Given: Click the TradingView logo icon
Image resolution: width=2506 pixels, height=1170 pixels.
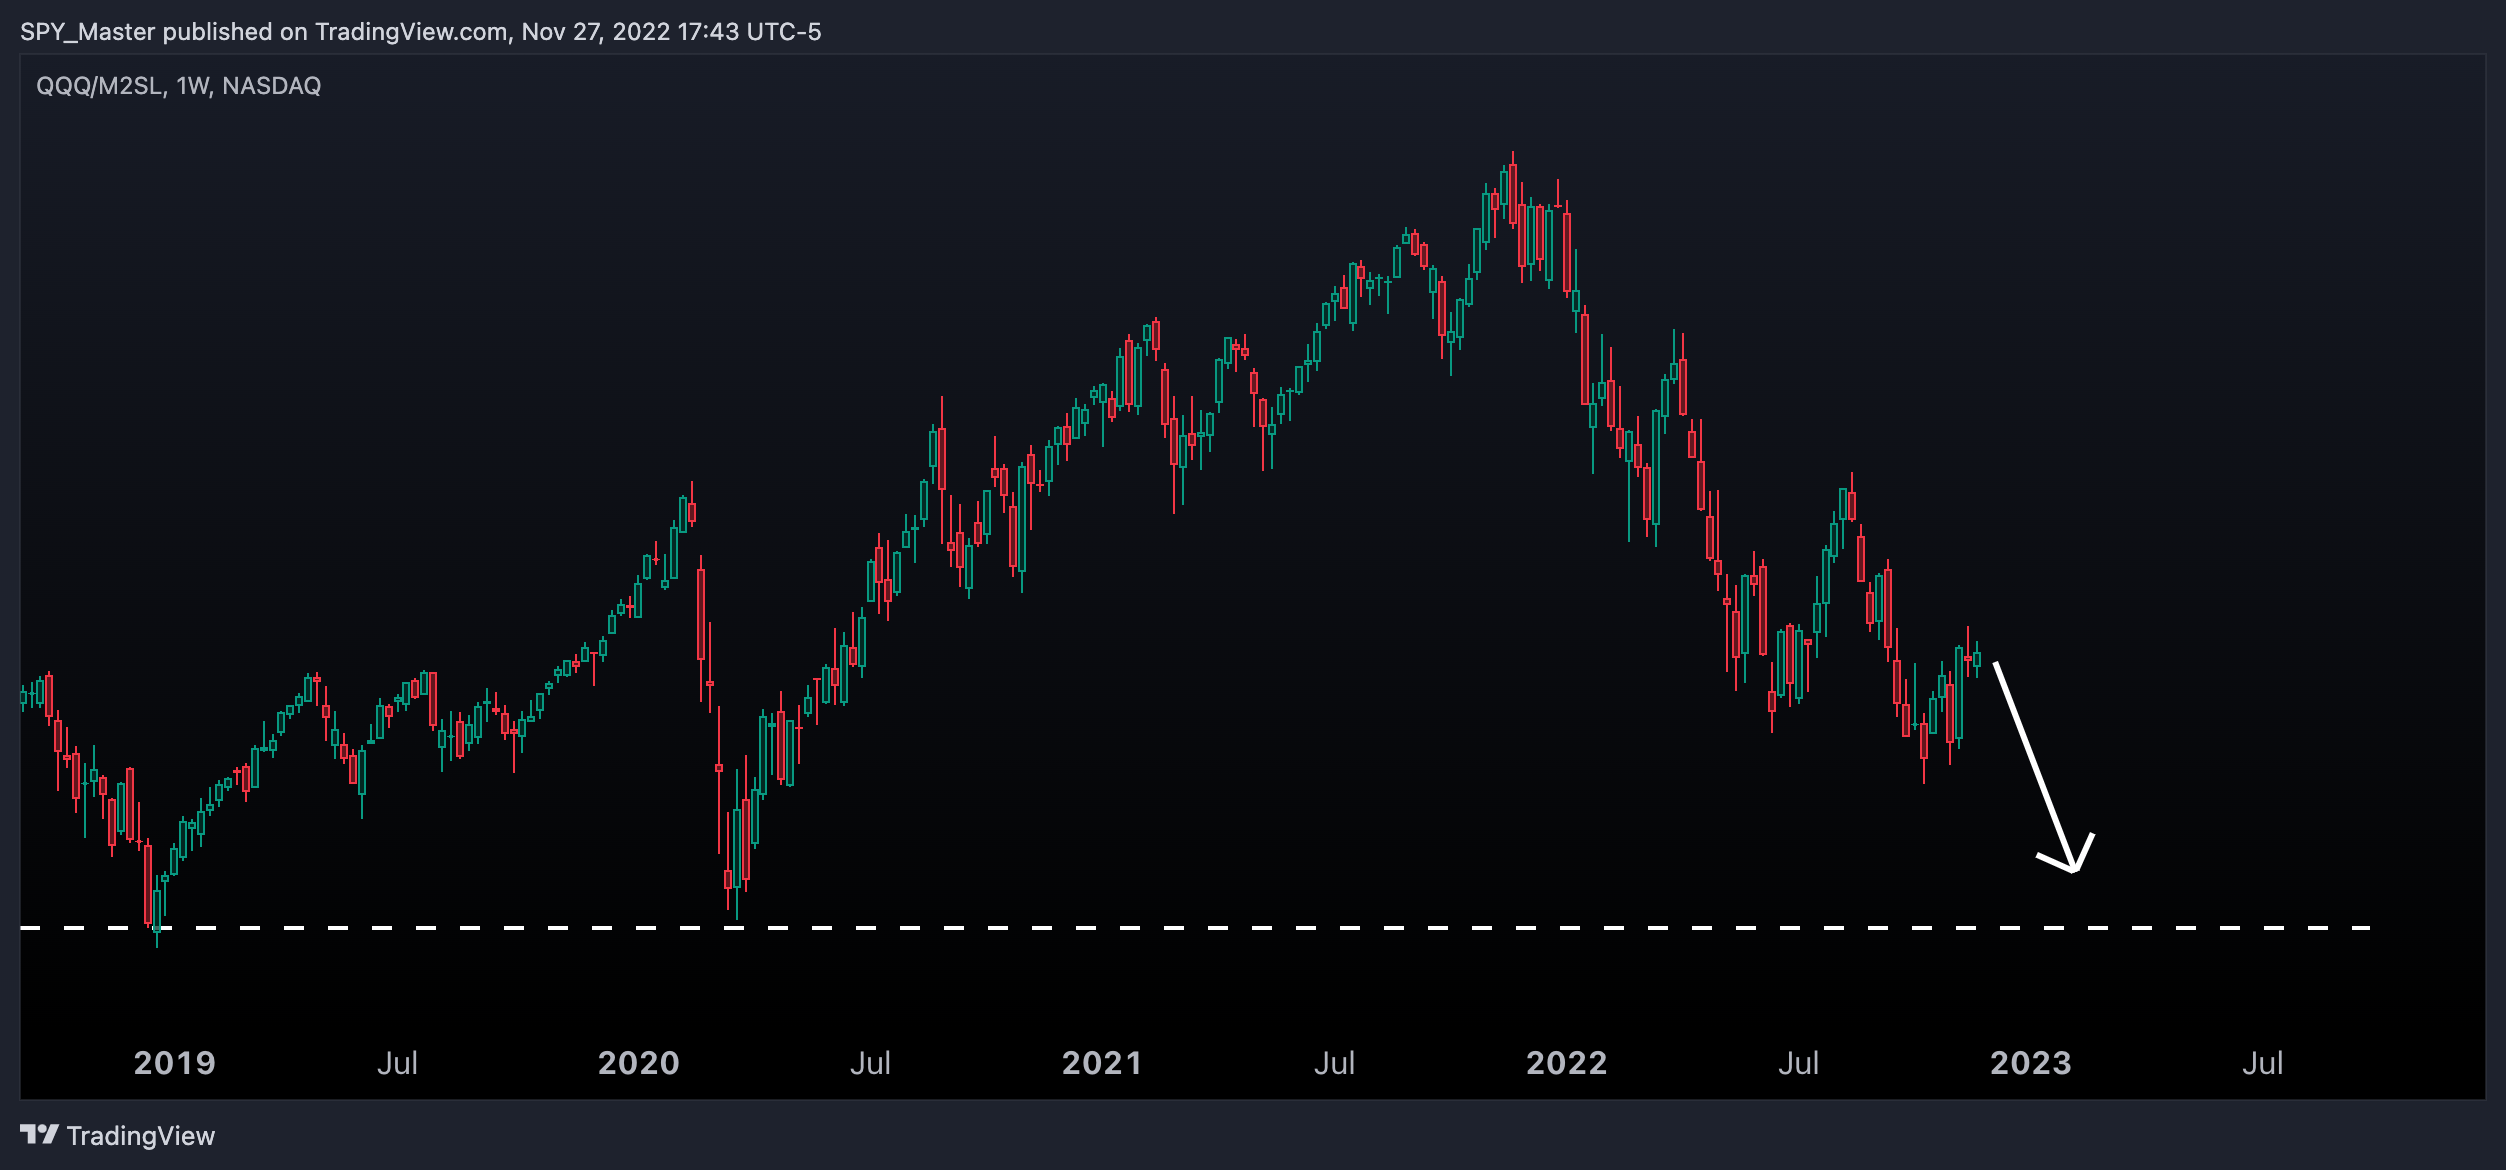Looking at the screenshot, I should point(40,1134).
